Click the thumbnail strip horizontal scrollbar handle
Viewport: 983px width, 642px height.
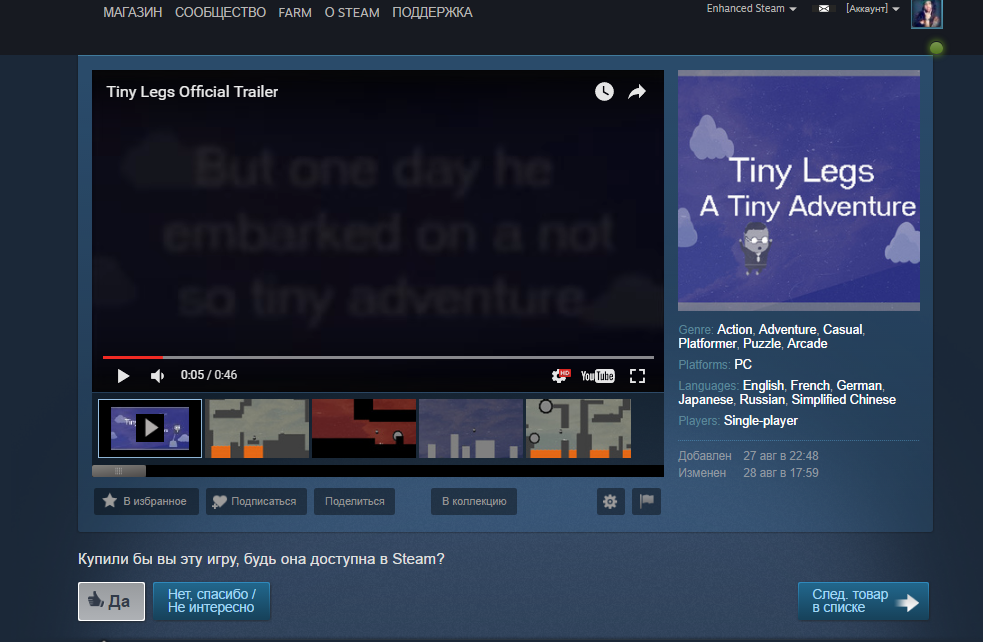[118, 471]
